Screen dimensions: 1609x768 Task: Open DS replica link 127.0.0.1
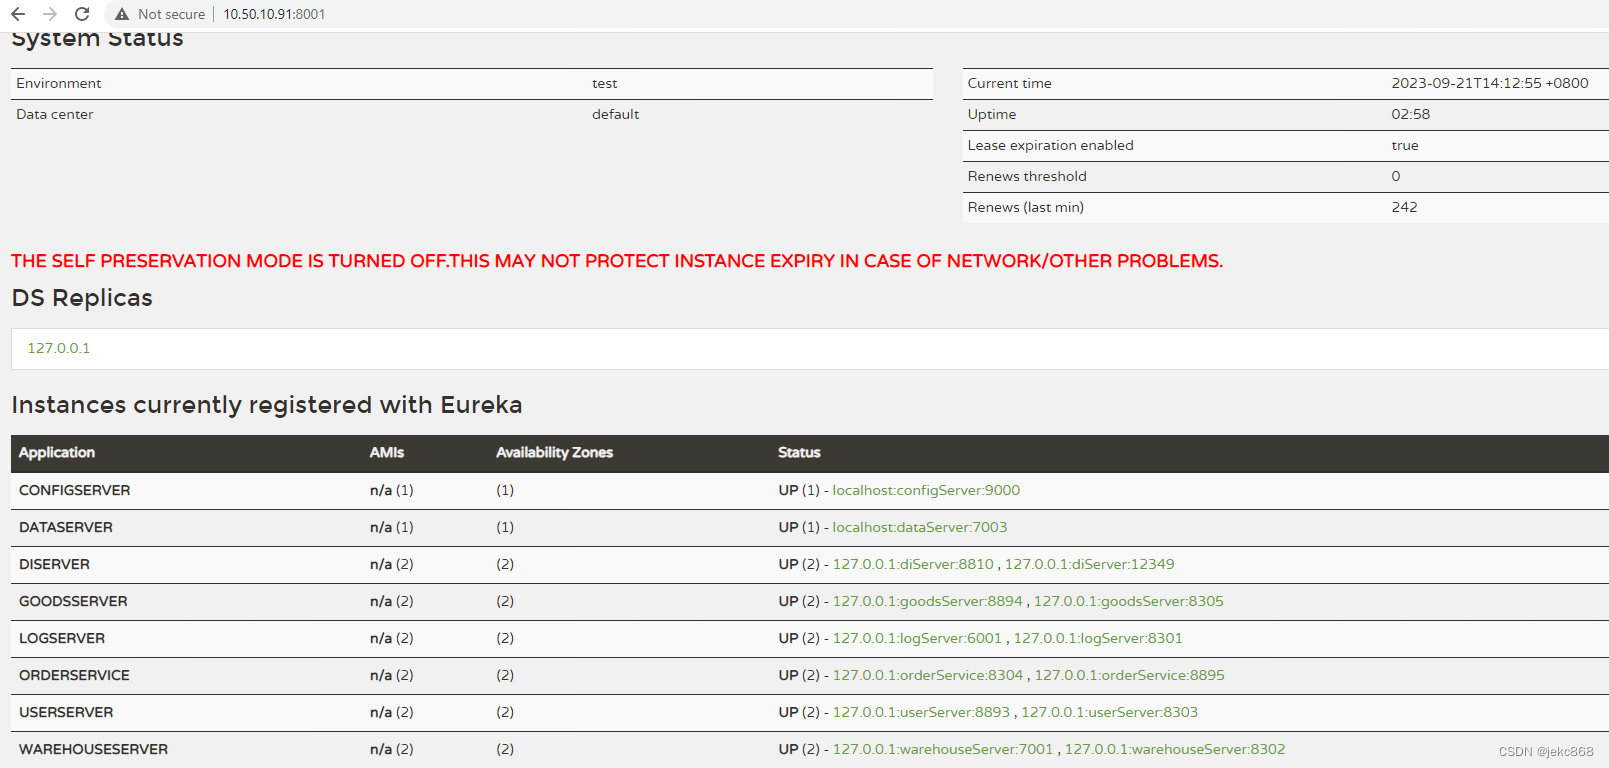point(59,348)
